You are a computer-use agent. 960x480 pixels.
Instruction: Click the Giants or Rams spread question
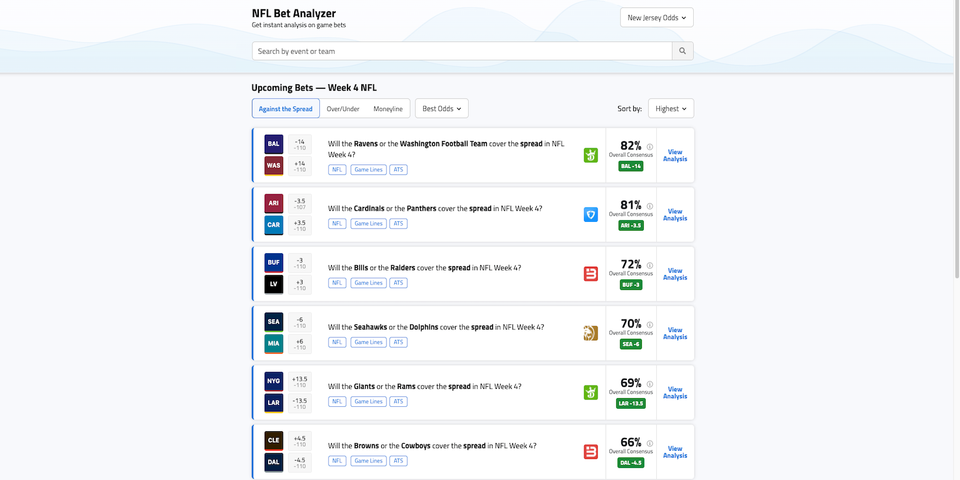coord(424,386)
